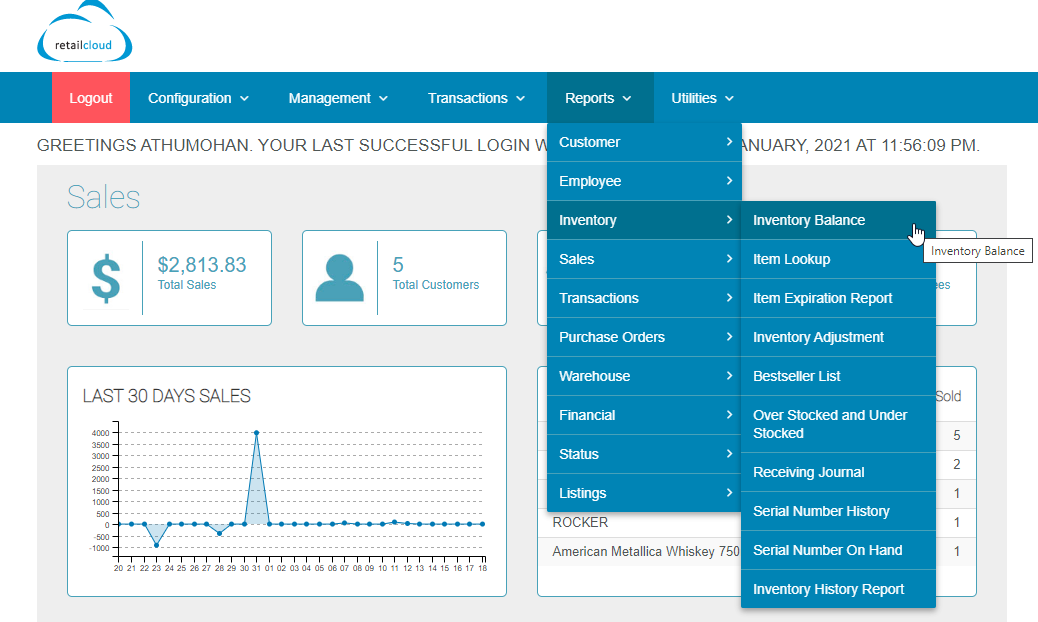Open the Inventory Adjustment report

pos(838,337)
